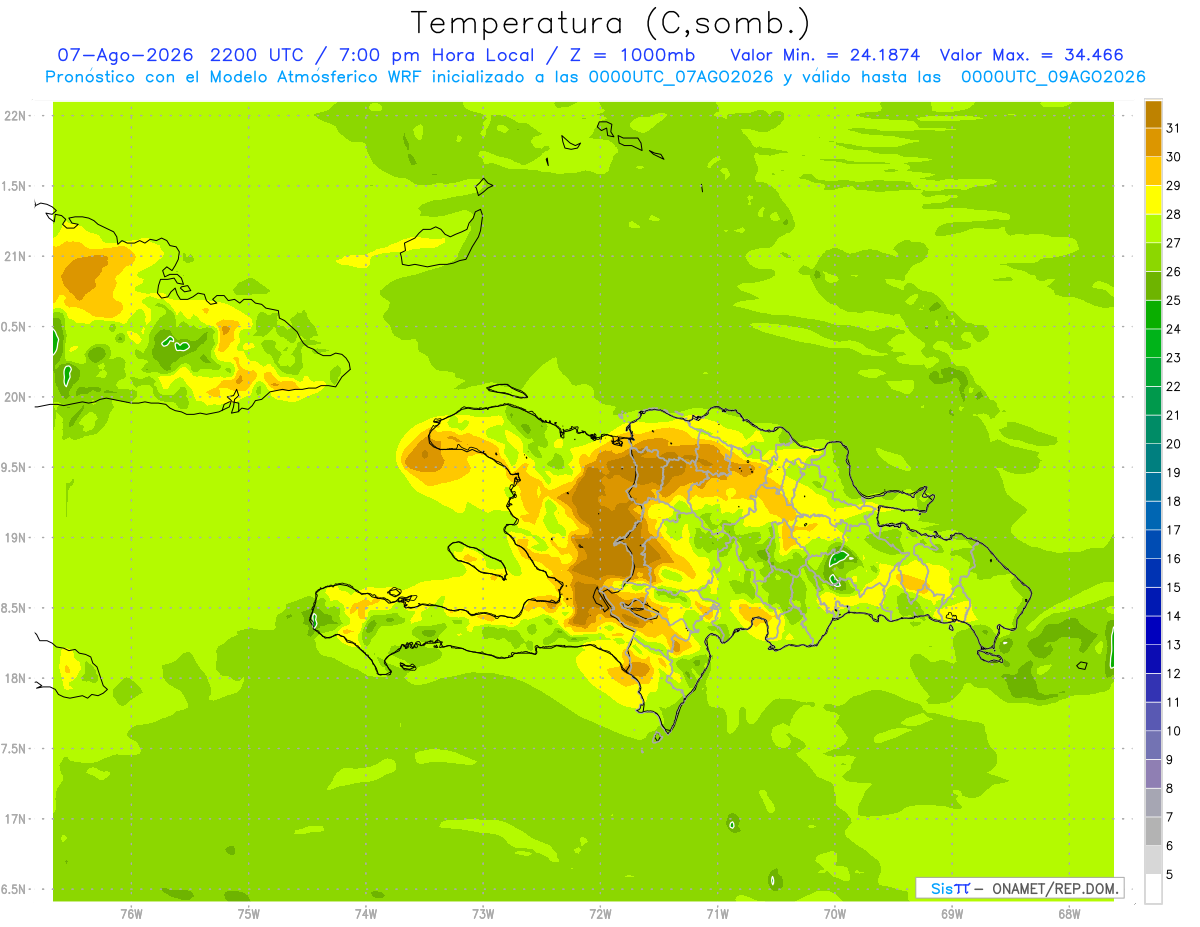
Task: Pick the legend swatch between 30 and 31
Action: [1153, 142]
